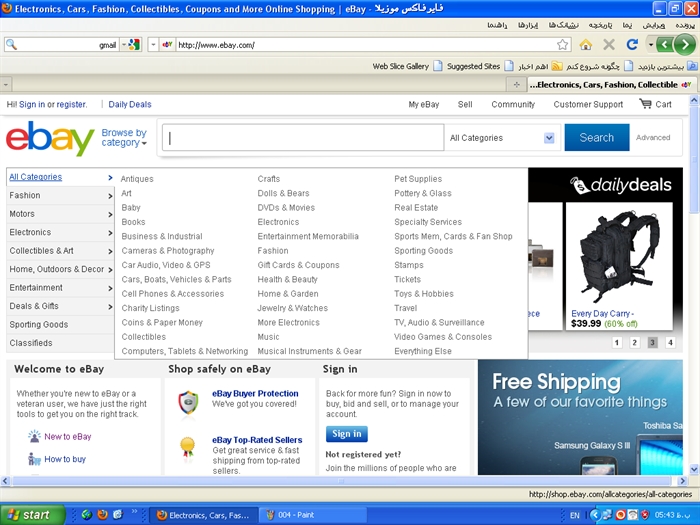The height and width of the screenshot is (525, 700).
Task: Reload the page with refresh icon
Action: 632,45
